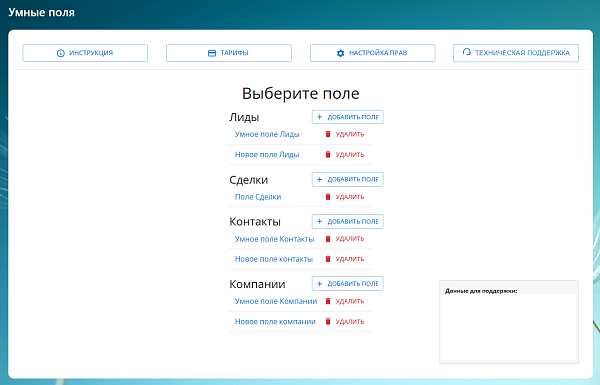Click the trash icon beside Новое поле компании

click(328, 321)
